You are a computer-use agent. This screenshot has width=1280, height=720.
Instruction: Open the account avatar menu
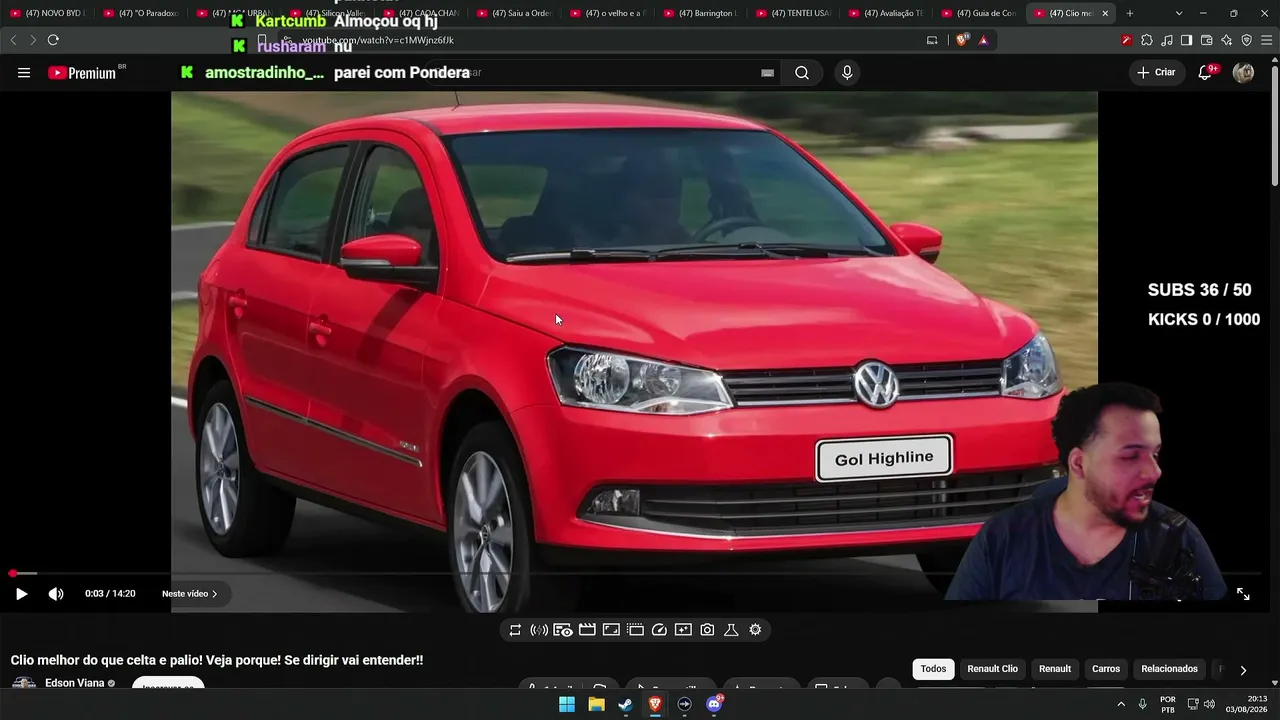tap(1243, 73)
